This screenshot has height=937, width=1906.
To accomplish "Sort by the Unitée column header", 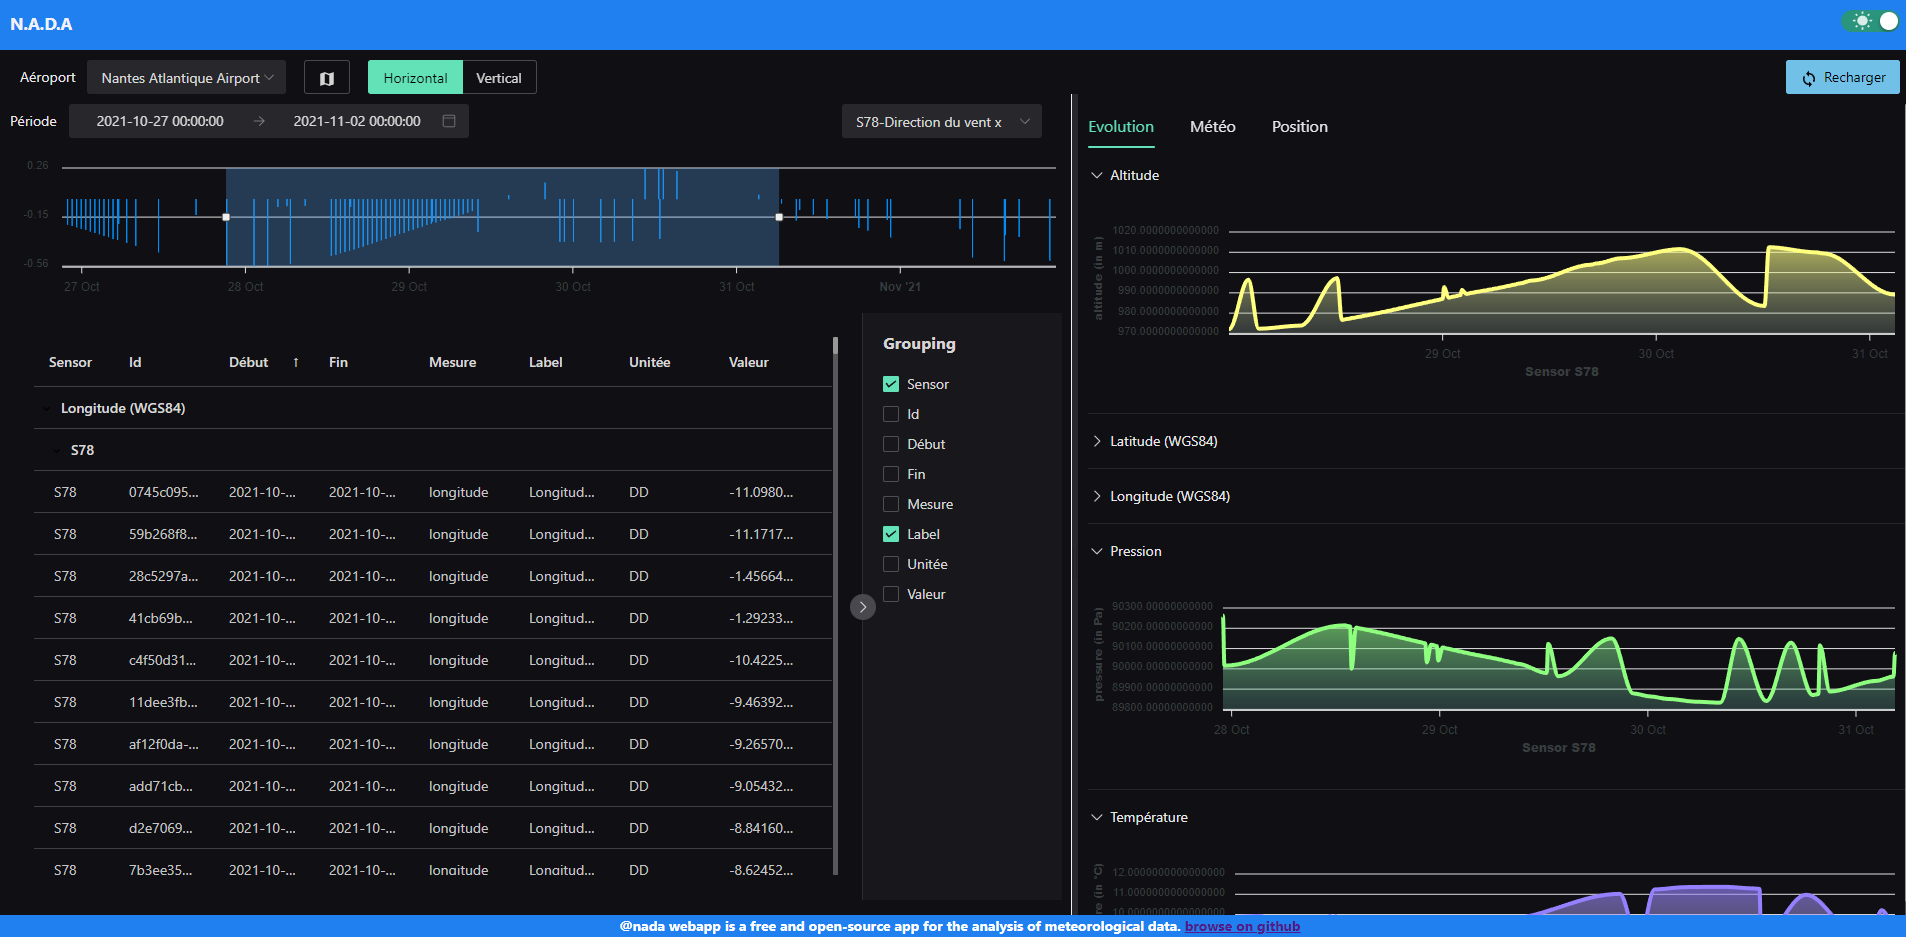I will coord(649,362).
